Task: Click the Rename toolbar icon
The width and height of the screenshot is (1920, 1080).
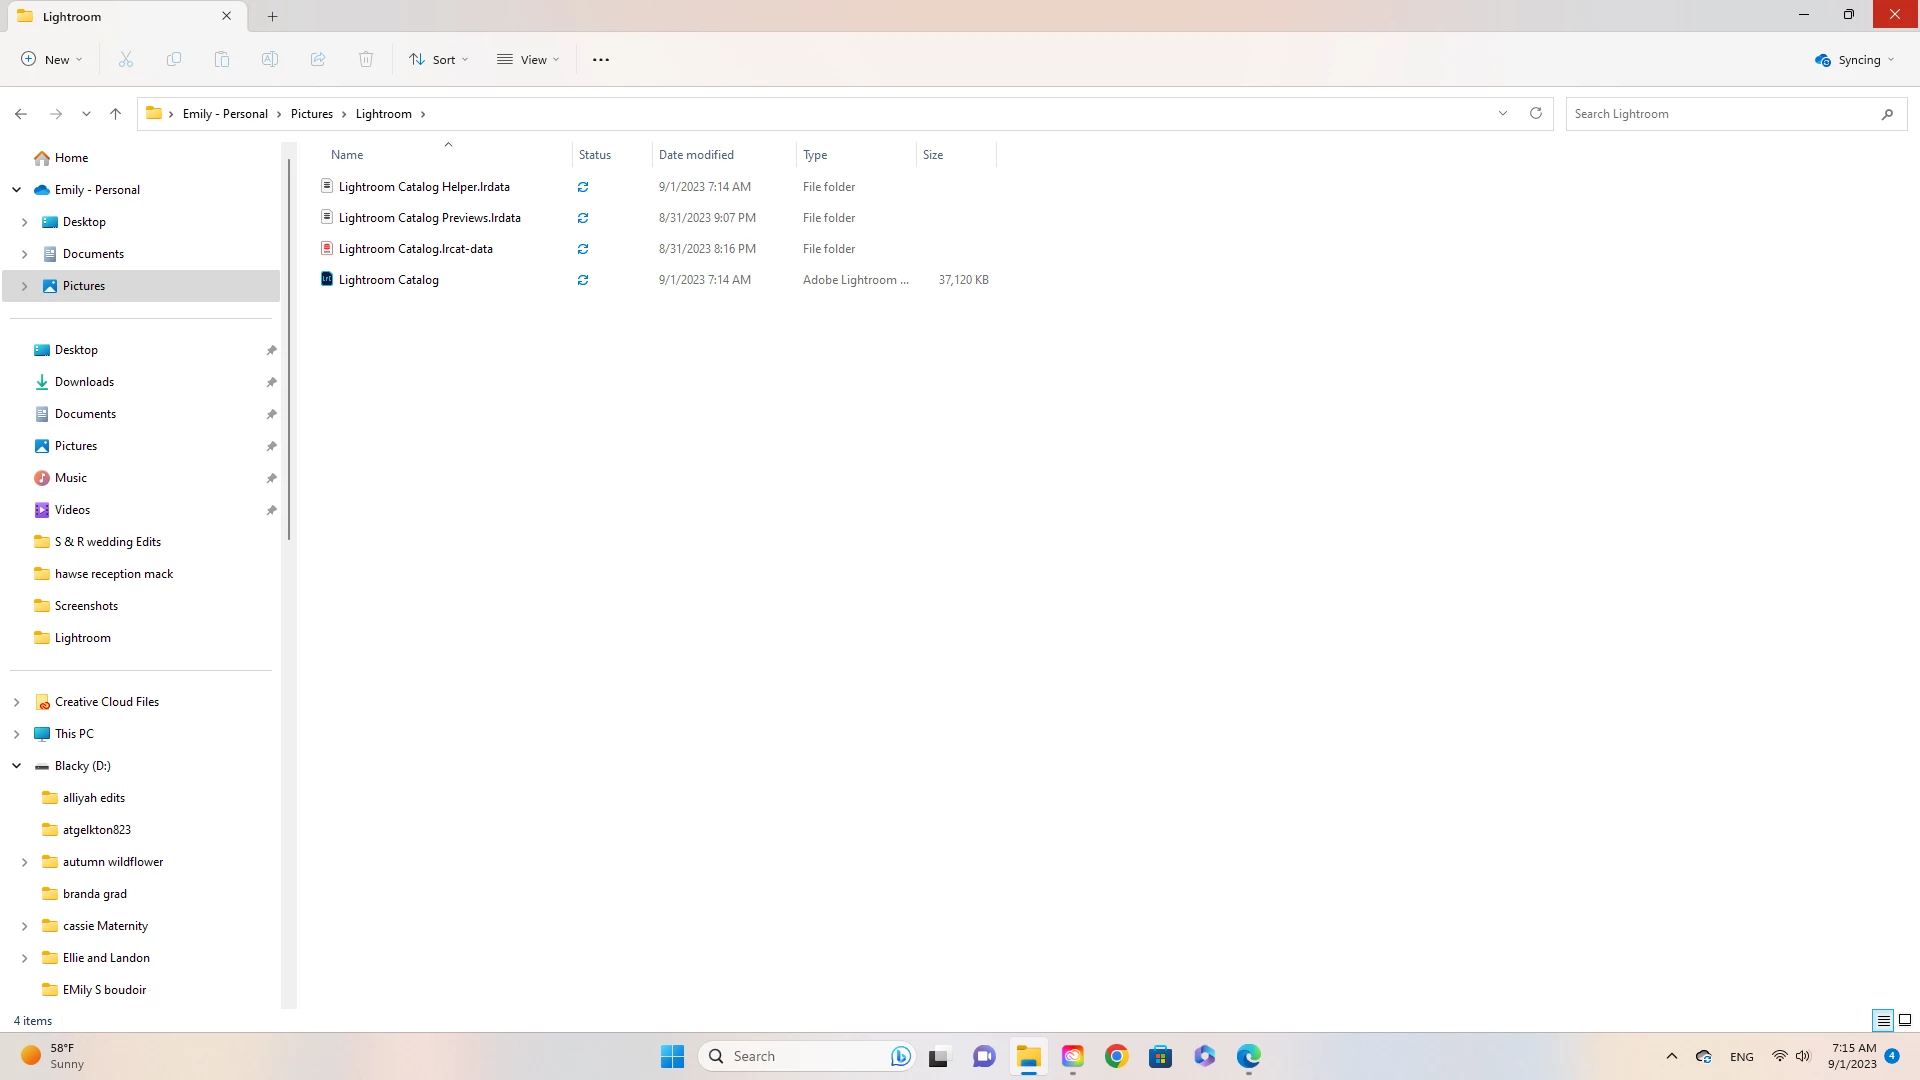Action: (x=270, y=60)
